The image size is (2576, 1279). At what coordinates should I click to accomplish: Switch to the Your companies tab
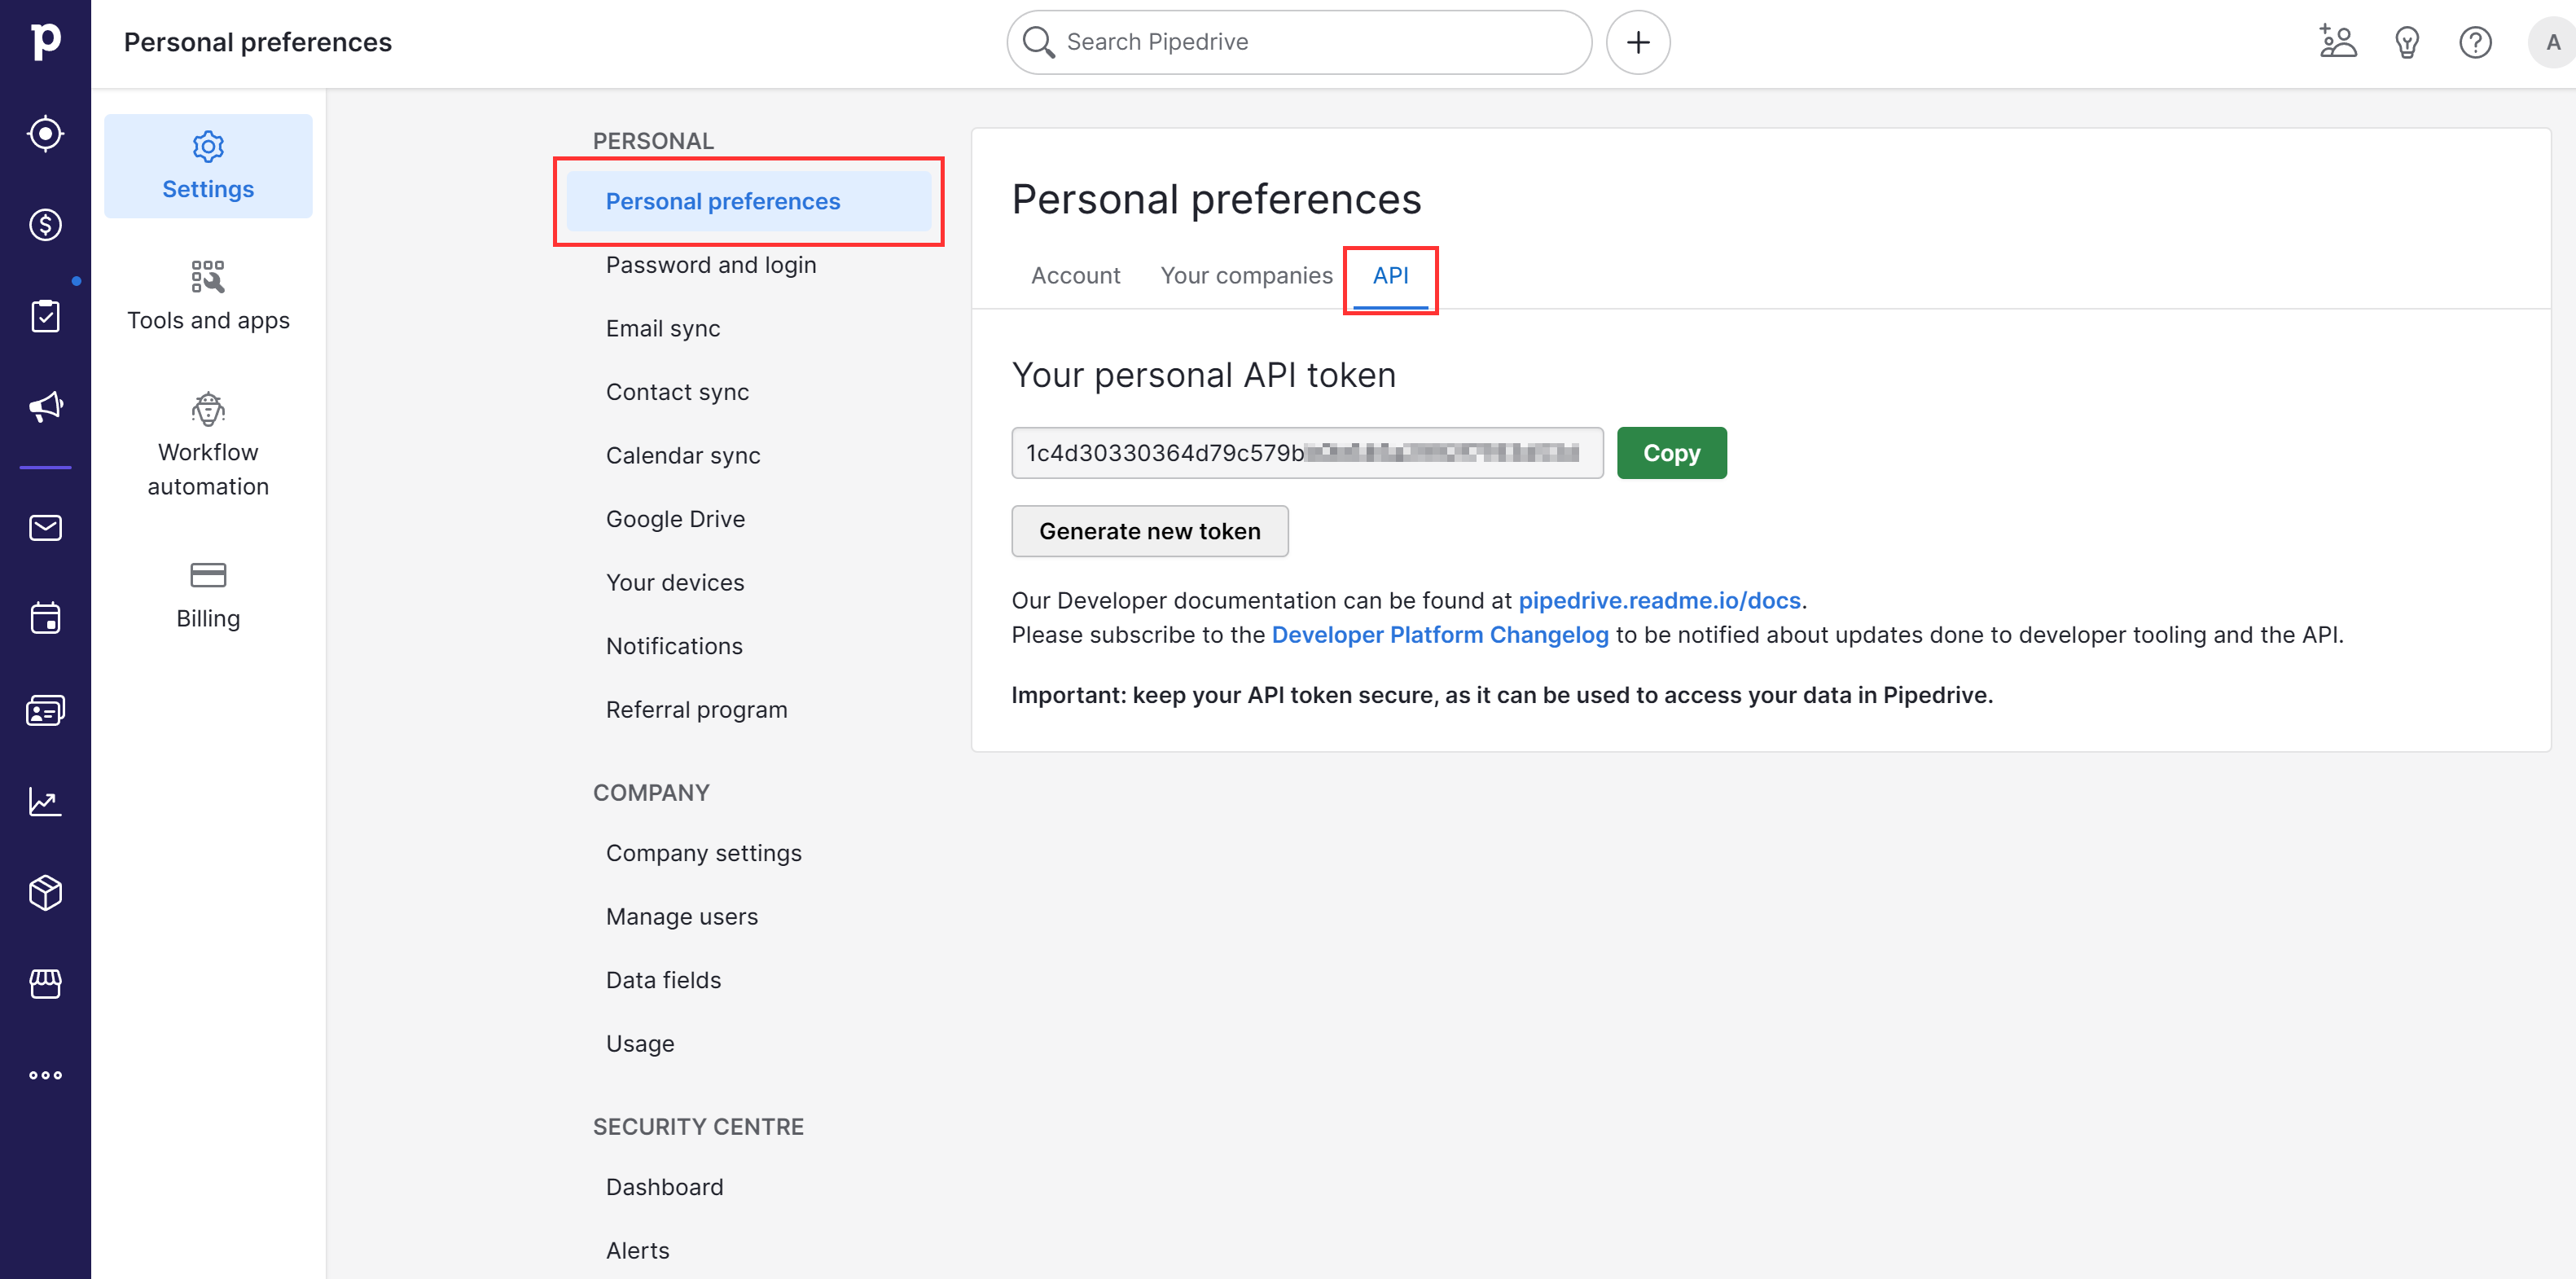pyautogui.click(x=1246, y=275)
